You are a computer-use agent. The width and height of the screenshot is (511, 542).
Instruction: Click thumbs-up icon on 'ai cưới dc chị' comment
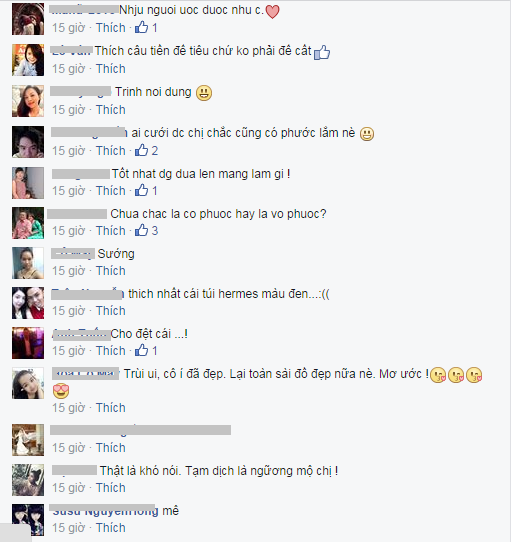[141, 150]
